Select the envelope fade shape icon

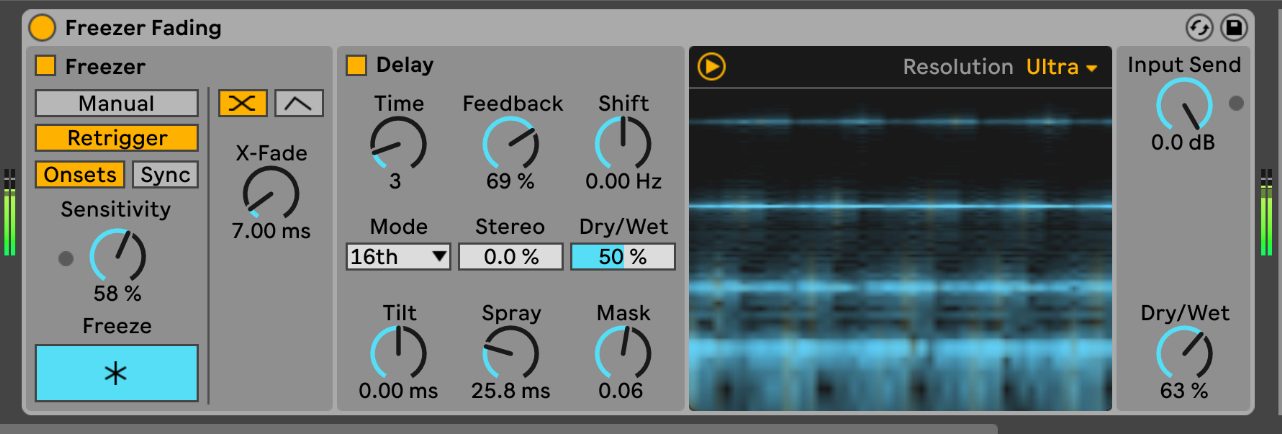299,103
